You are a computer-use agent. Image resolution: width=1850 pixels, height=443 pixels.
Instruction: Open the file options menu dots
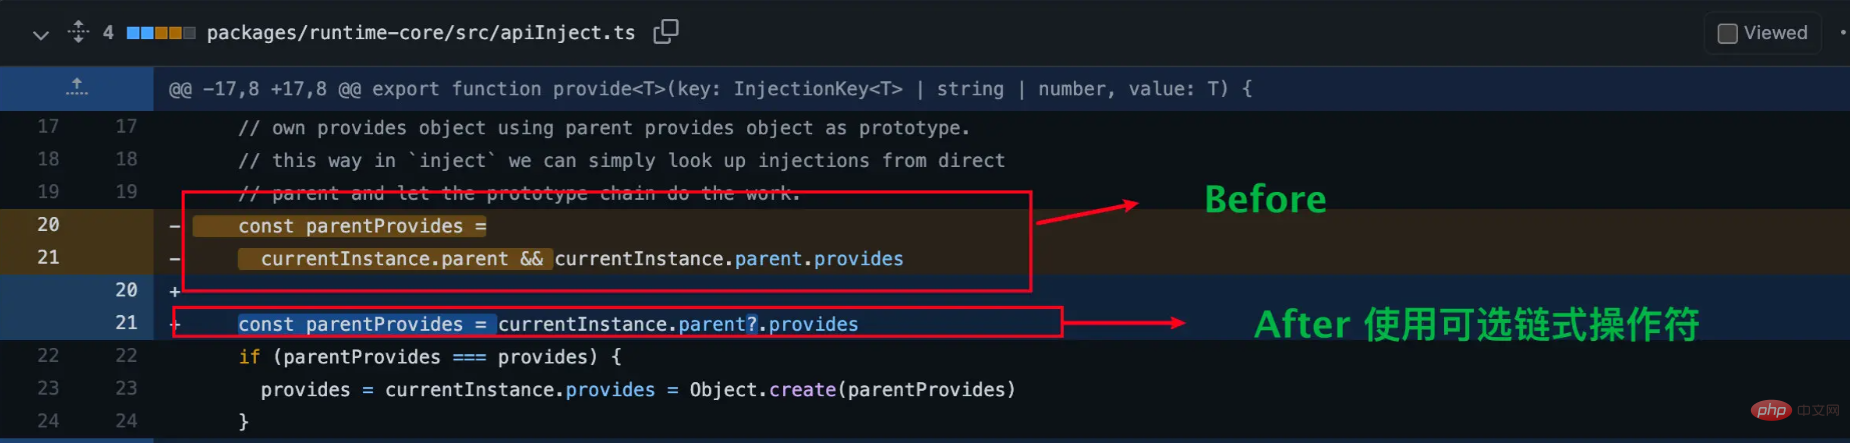point(1842,33)
